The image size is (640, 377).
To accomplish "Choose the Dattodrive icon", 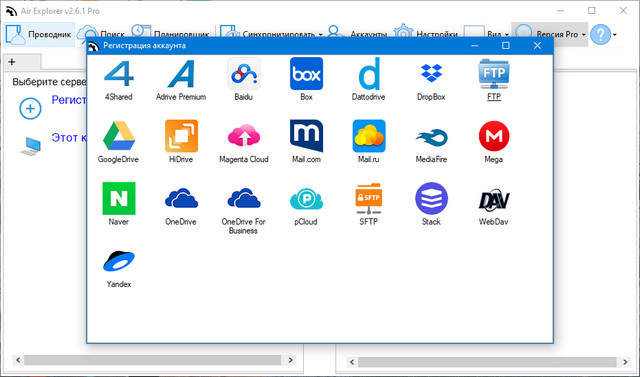I will [x=369, y=74].
